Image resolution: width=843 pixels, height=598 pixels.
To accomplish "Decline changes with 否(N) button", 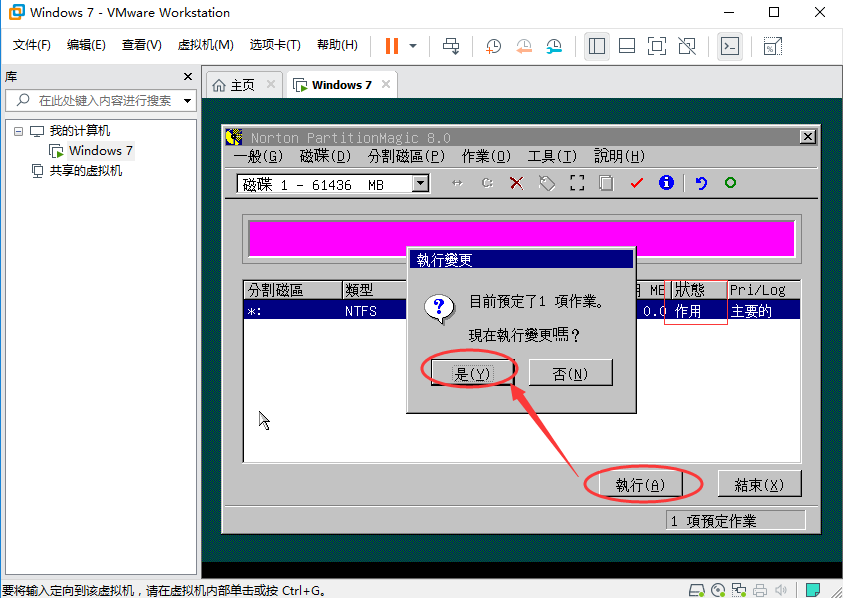I will 570,373.
